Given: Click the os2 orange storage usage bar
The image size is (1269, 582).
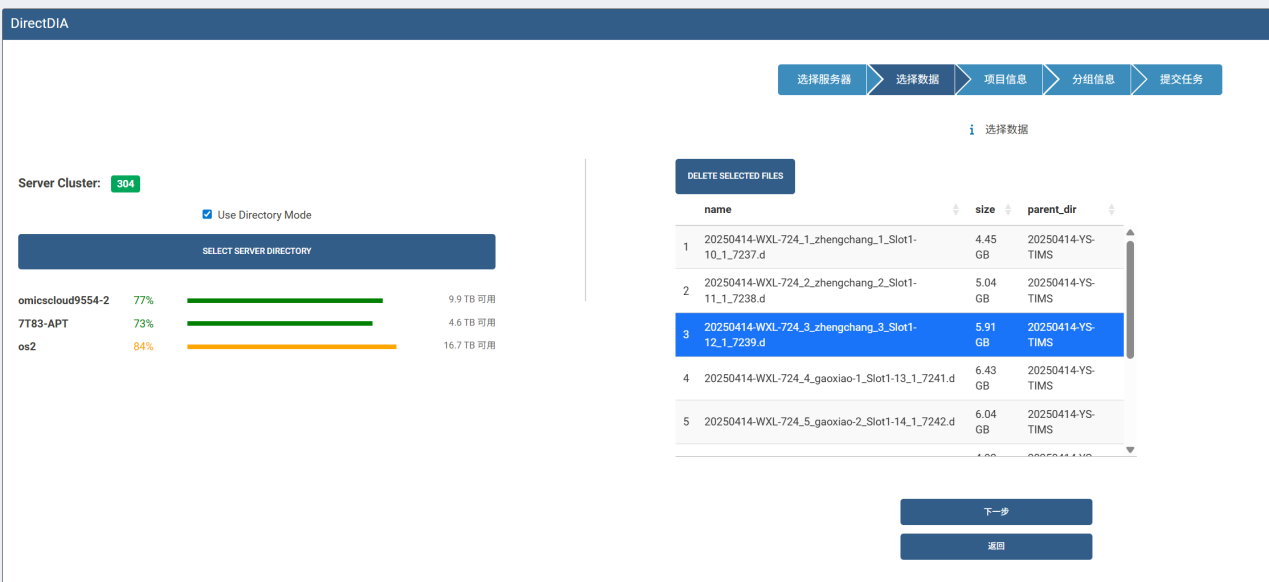Looking at the screenshot, I should tap(292, 347).
